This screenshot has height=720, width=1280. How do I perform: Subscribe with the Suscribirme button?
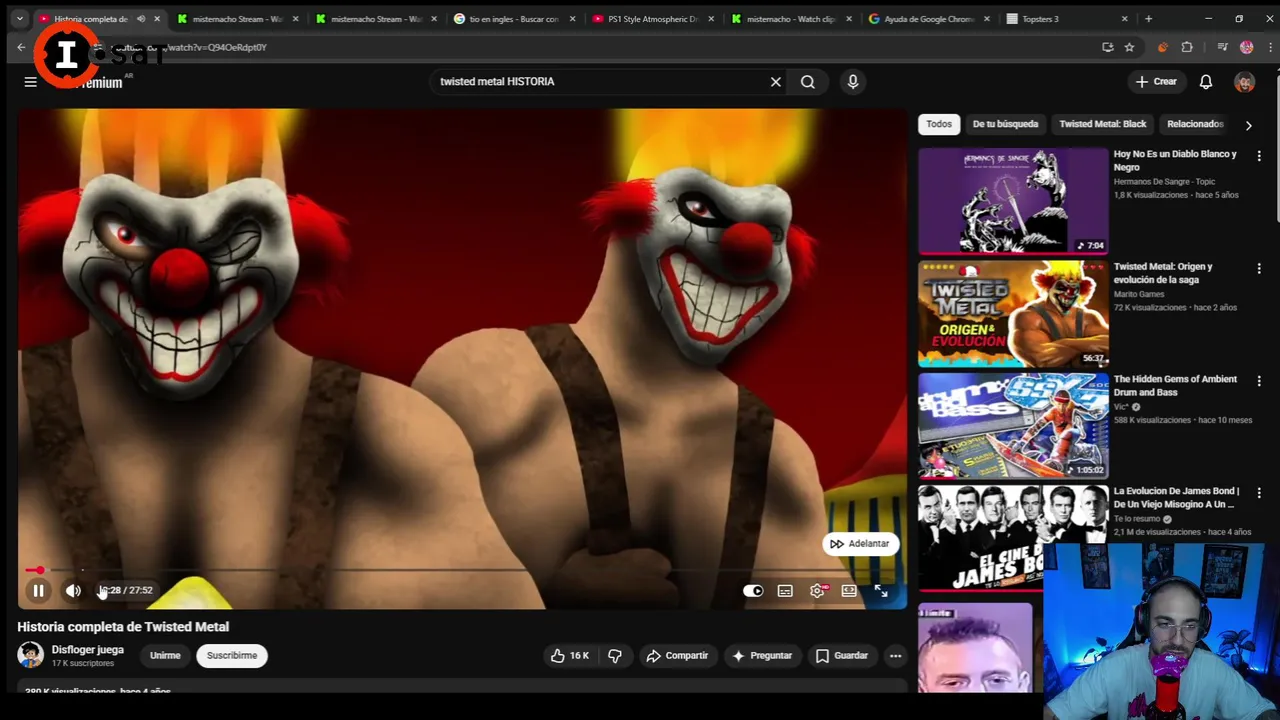232,656
